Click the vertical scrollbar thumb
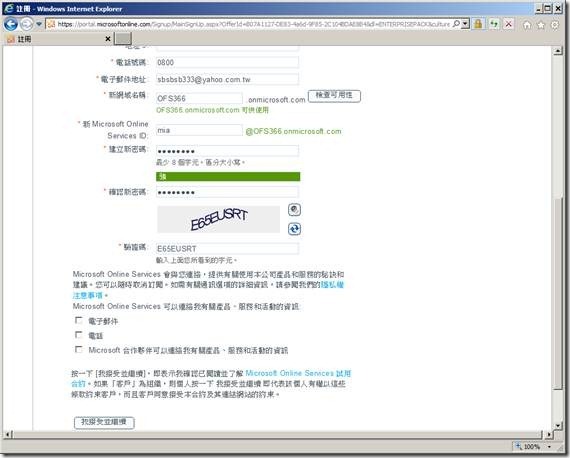 coord(558,294)
